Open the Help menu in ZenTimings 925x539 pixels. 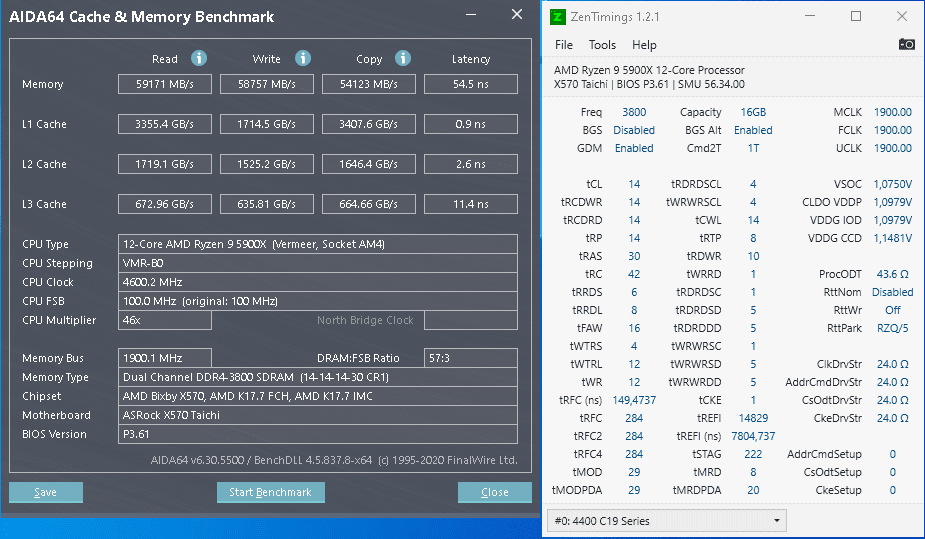(x=644, y=45)
